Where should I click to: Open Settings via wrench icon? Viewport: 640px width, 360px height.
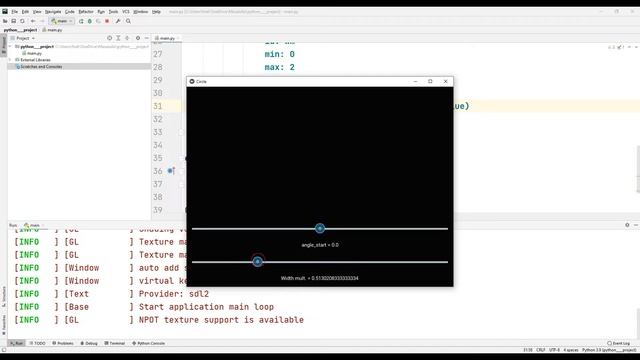[x=118, y=21]
